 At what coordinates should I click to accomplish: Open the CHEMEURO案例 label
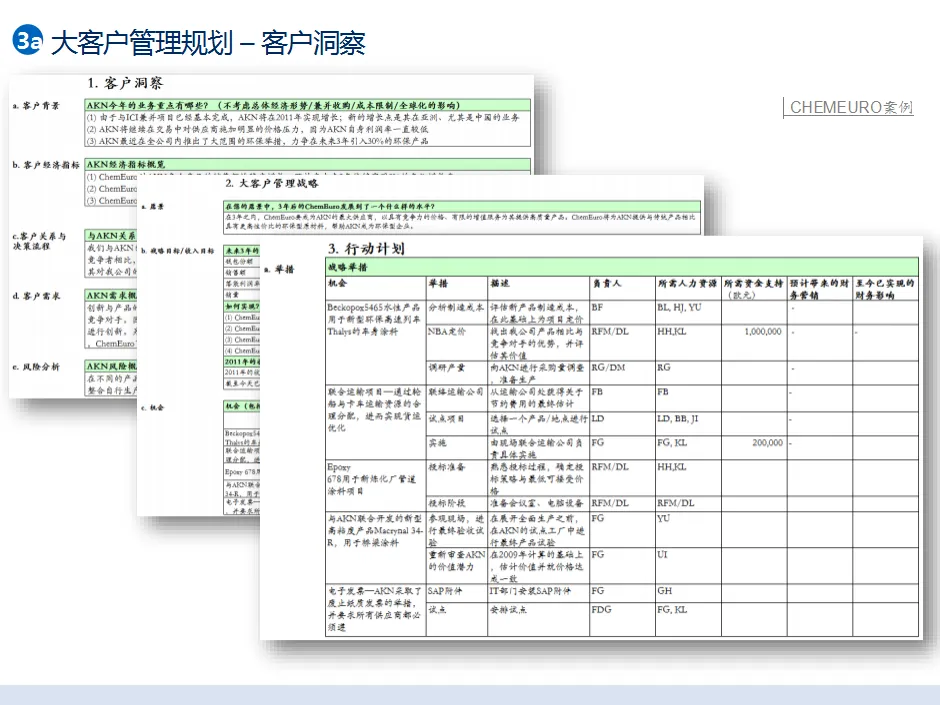click(x=851, y=107)
